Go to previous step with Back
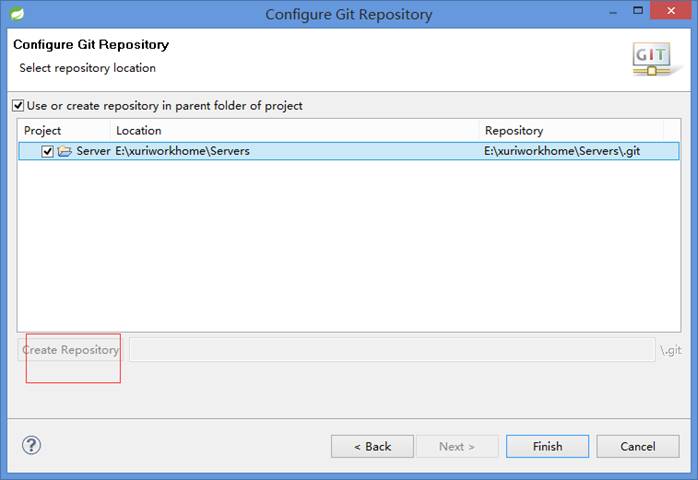The width and height of the screenshot is (698, 480). point(372,446)
